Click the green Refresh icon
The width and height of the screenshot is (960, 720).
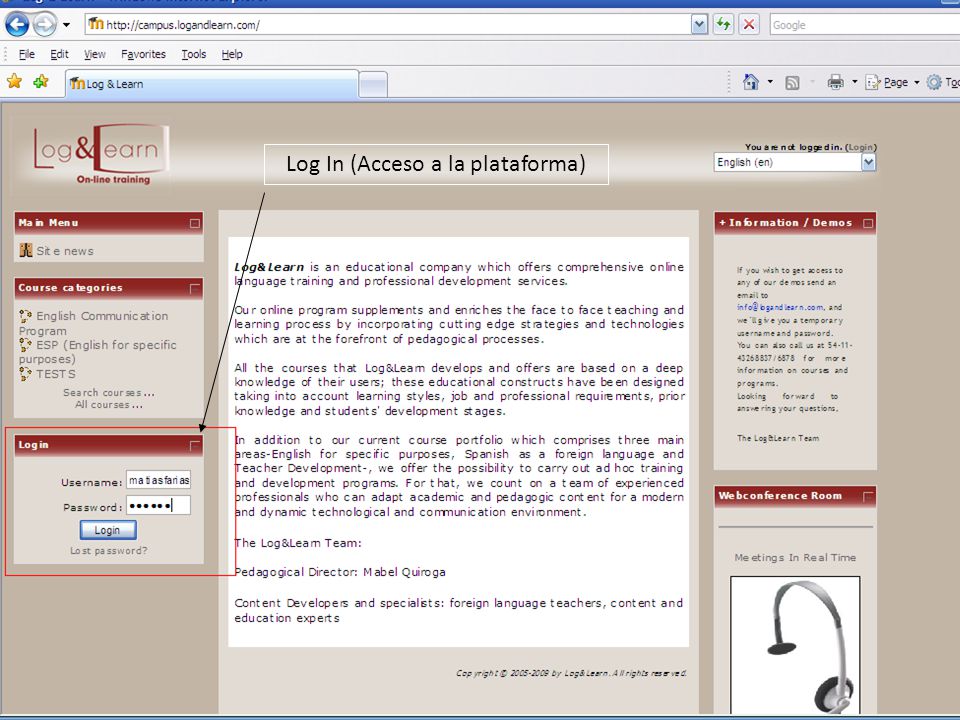point(724,24)
